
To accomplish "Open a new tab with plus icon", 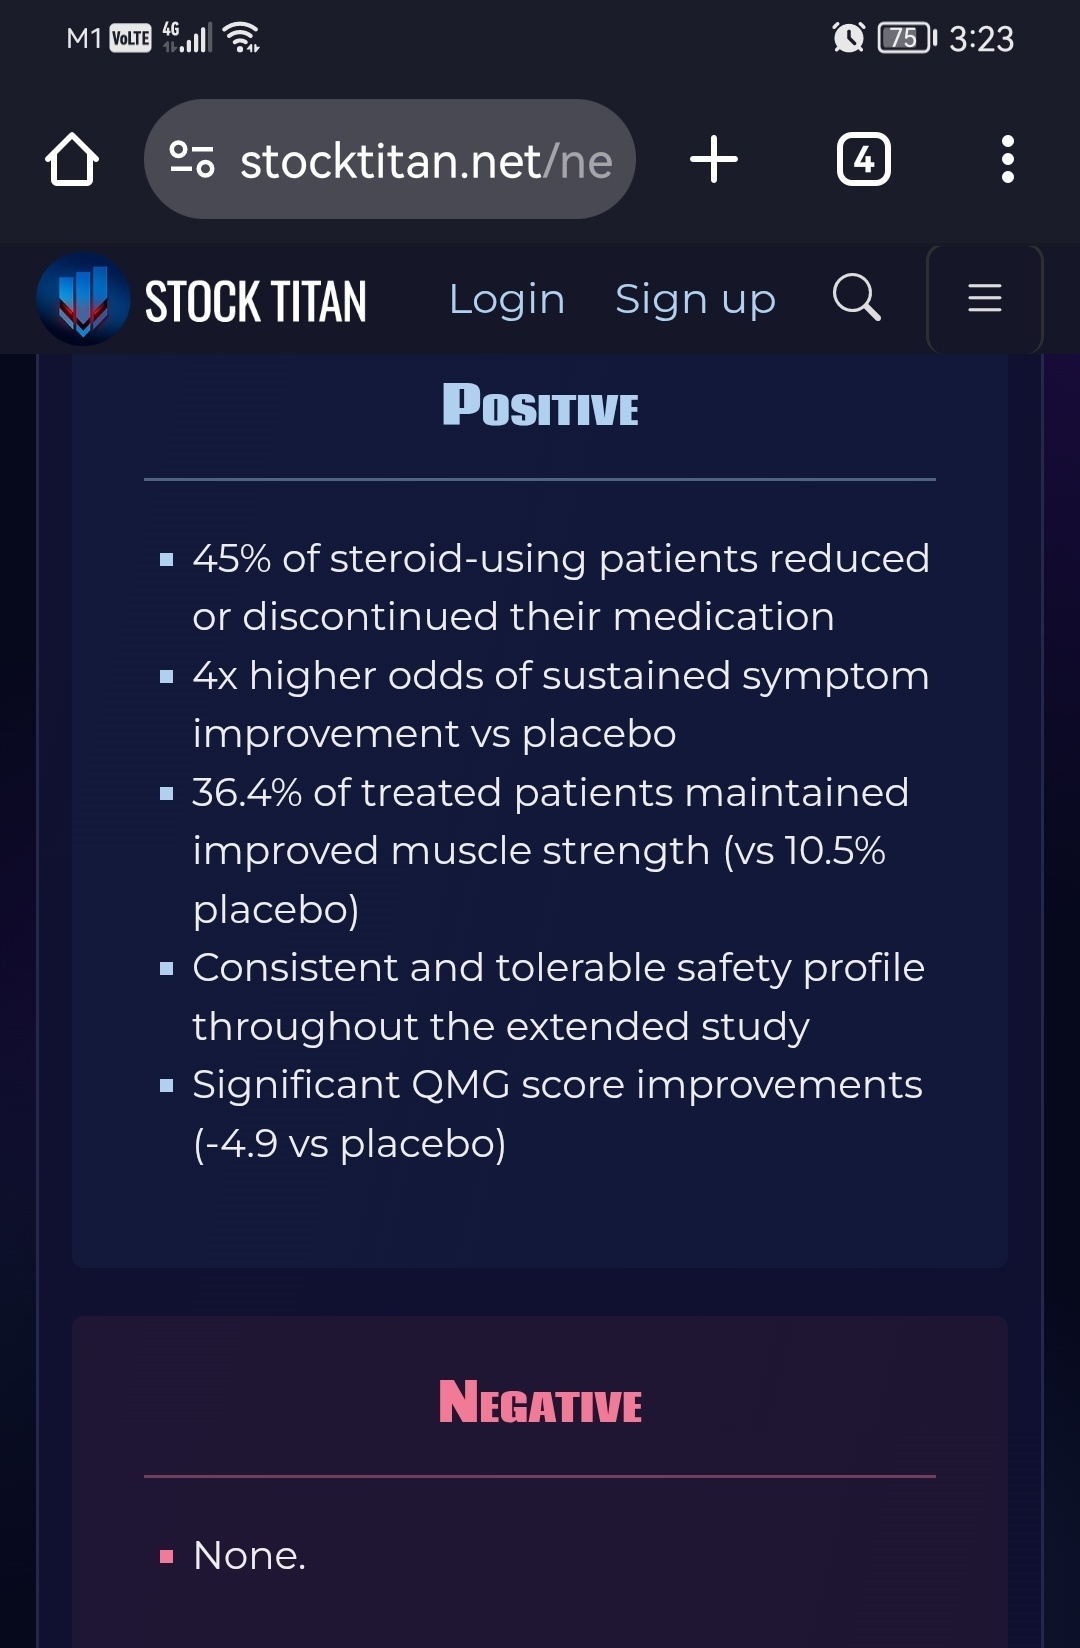I will pyautogui.click(x=714, y=160).
